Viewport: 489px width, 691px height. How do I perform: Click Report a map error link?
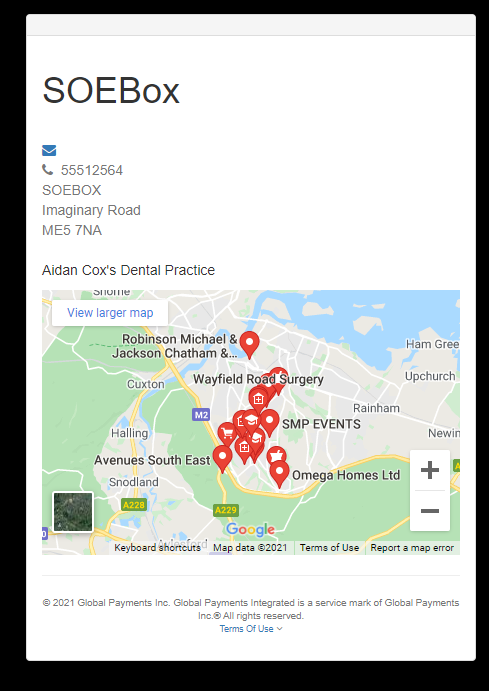coord(412,548)
